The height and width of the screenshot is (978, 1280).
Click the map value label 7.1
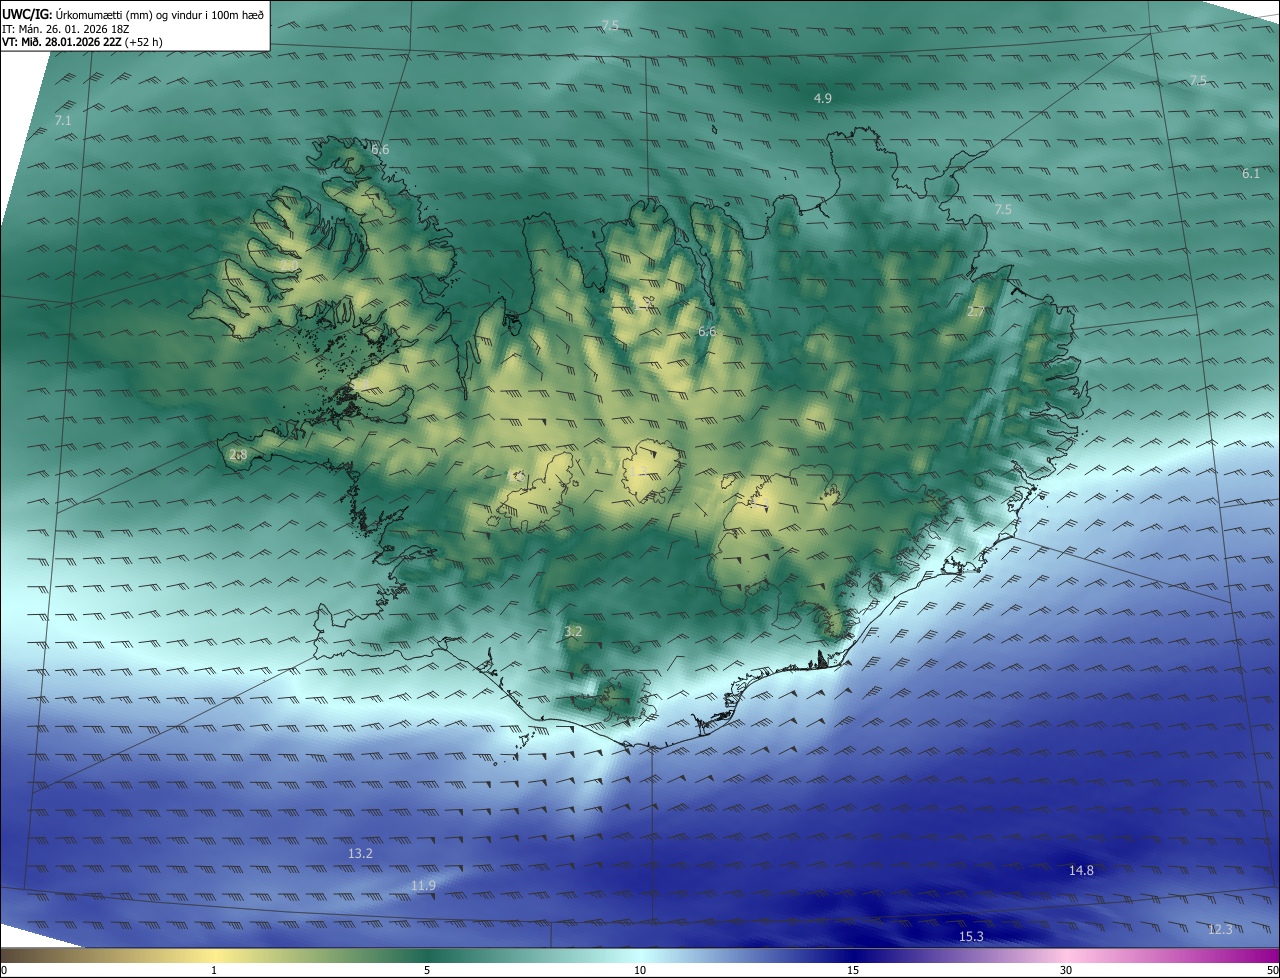(x=63, y=120)
